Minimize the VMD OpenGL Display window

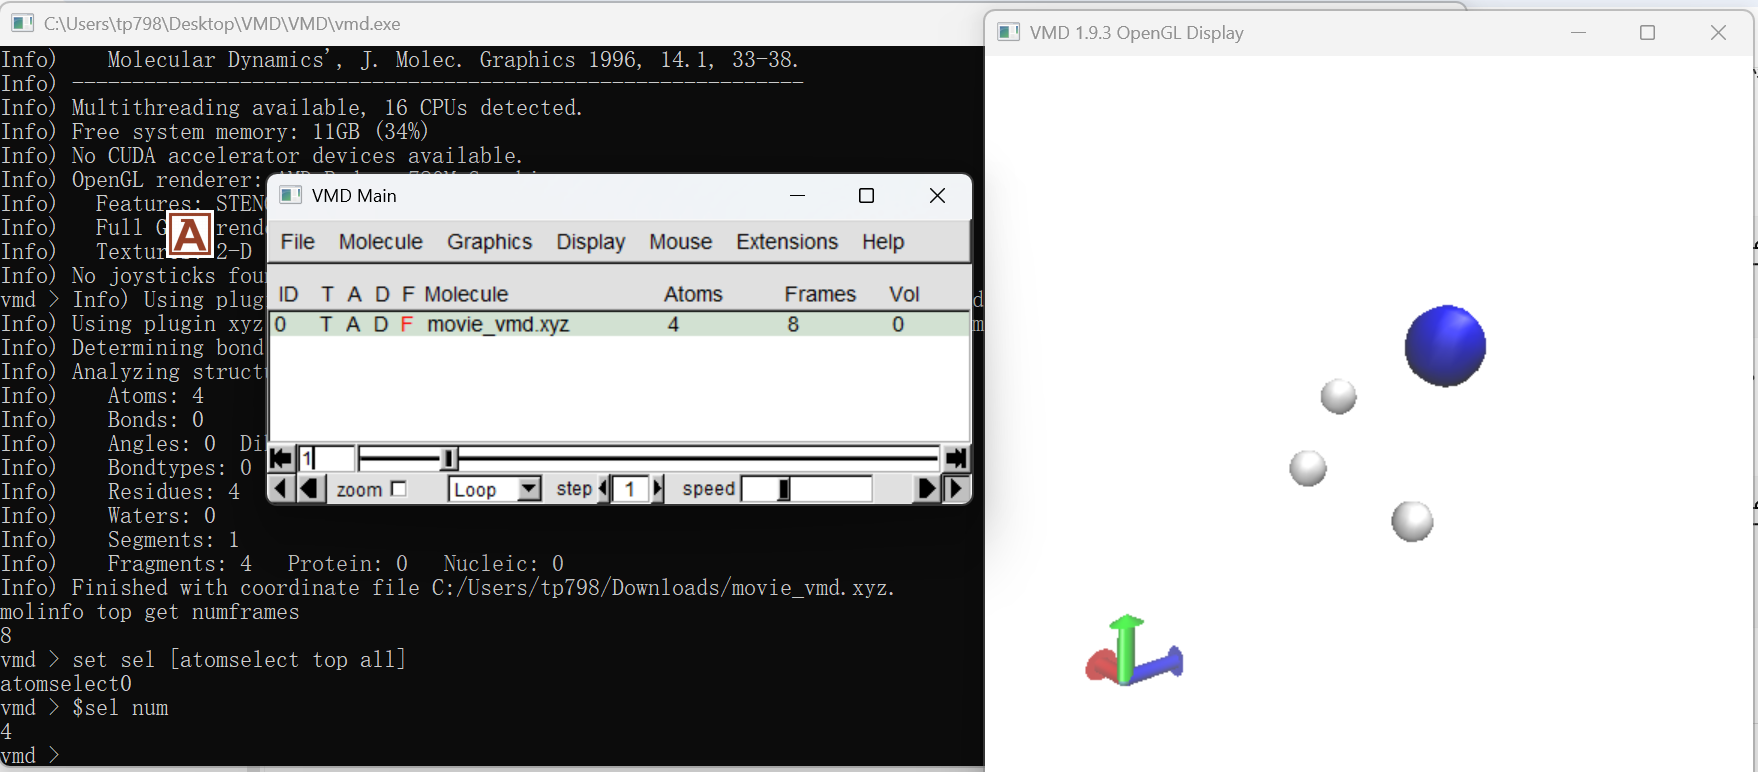point(1579,33)
